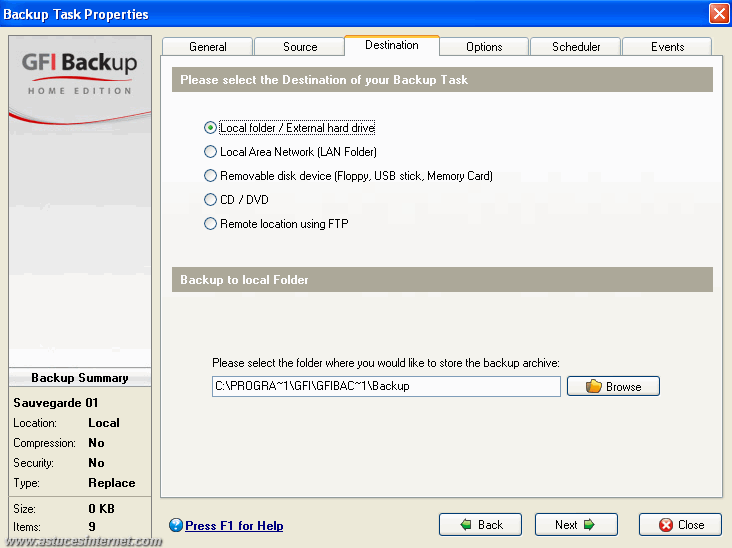Click the Type value Replace
This screenshot has width=732, height=548.
tap(112, 483)
